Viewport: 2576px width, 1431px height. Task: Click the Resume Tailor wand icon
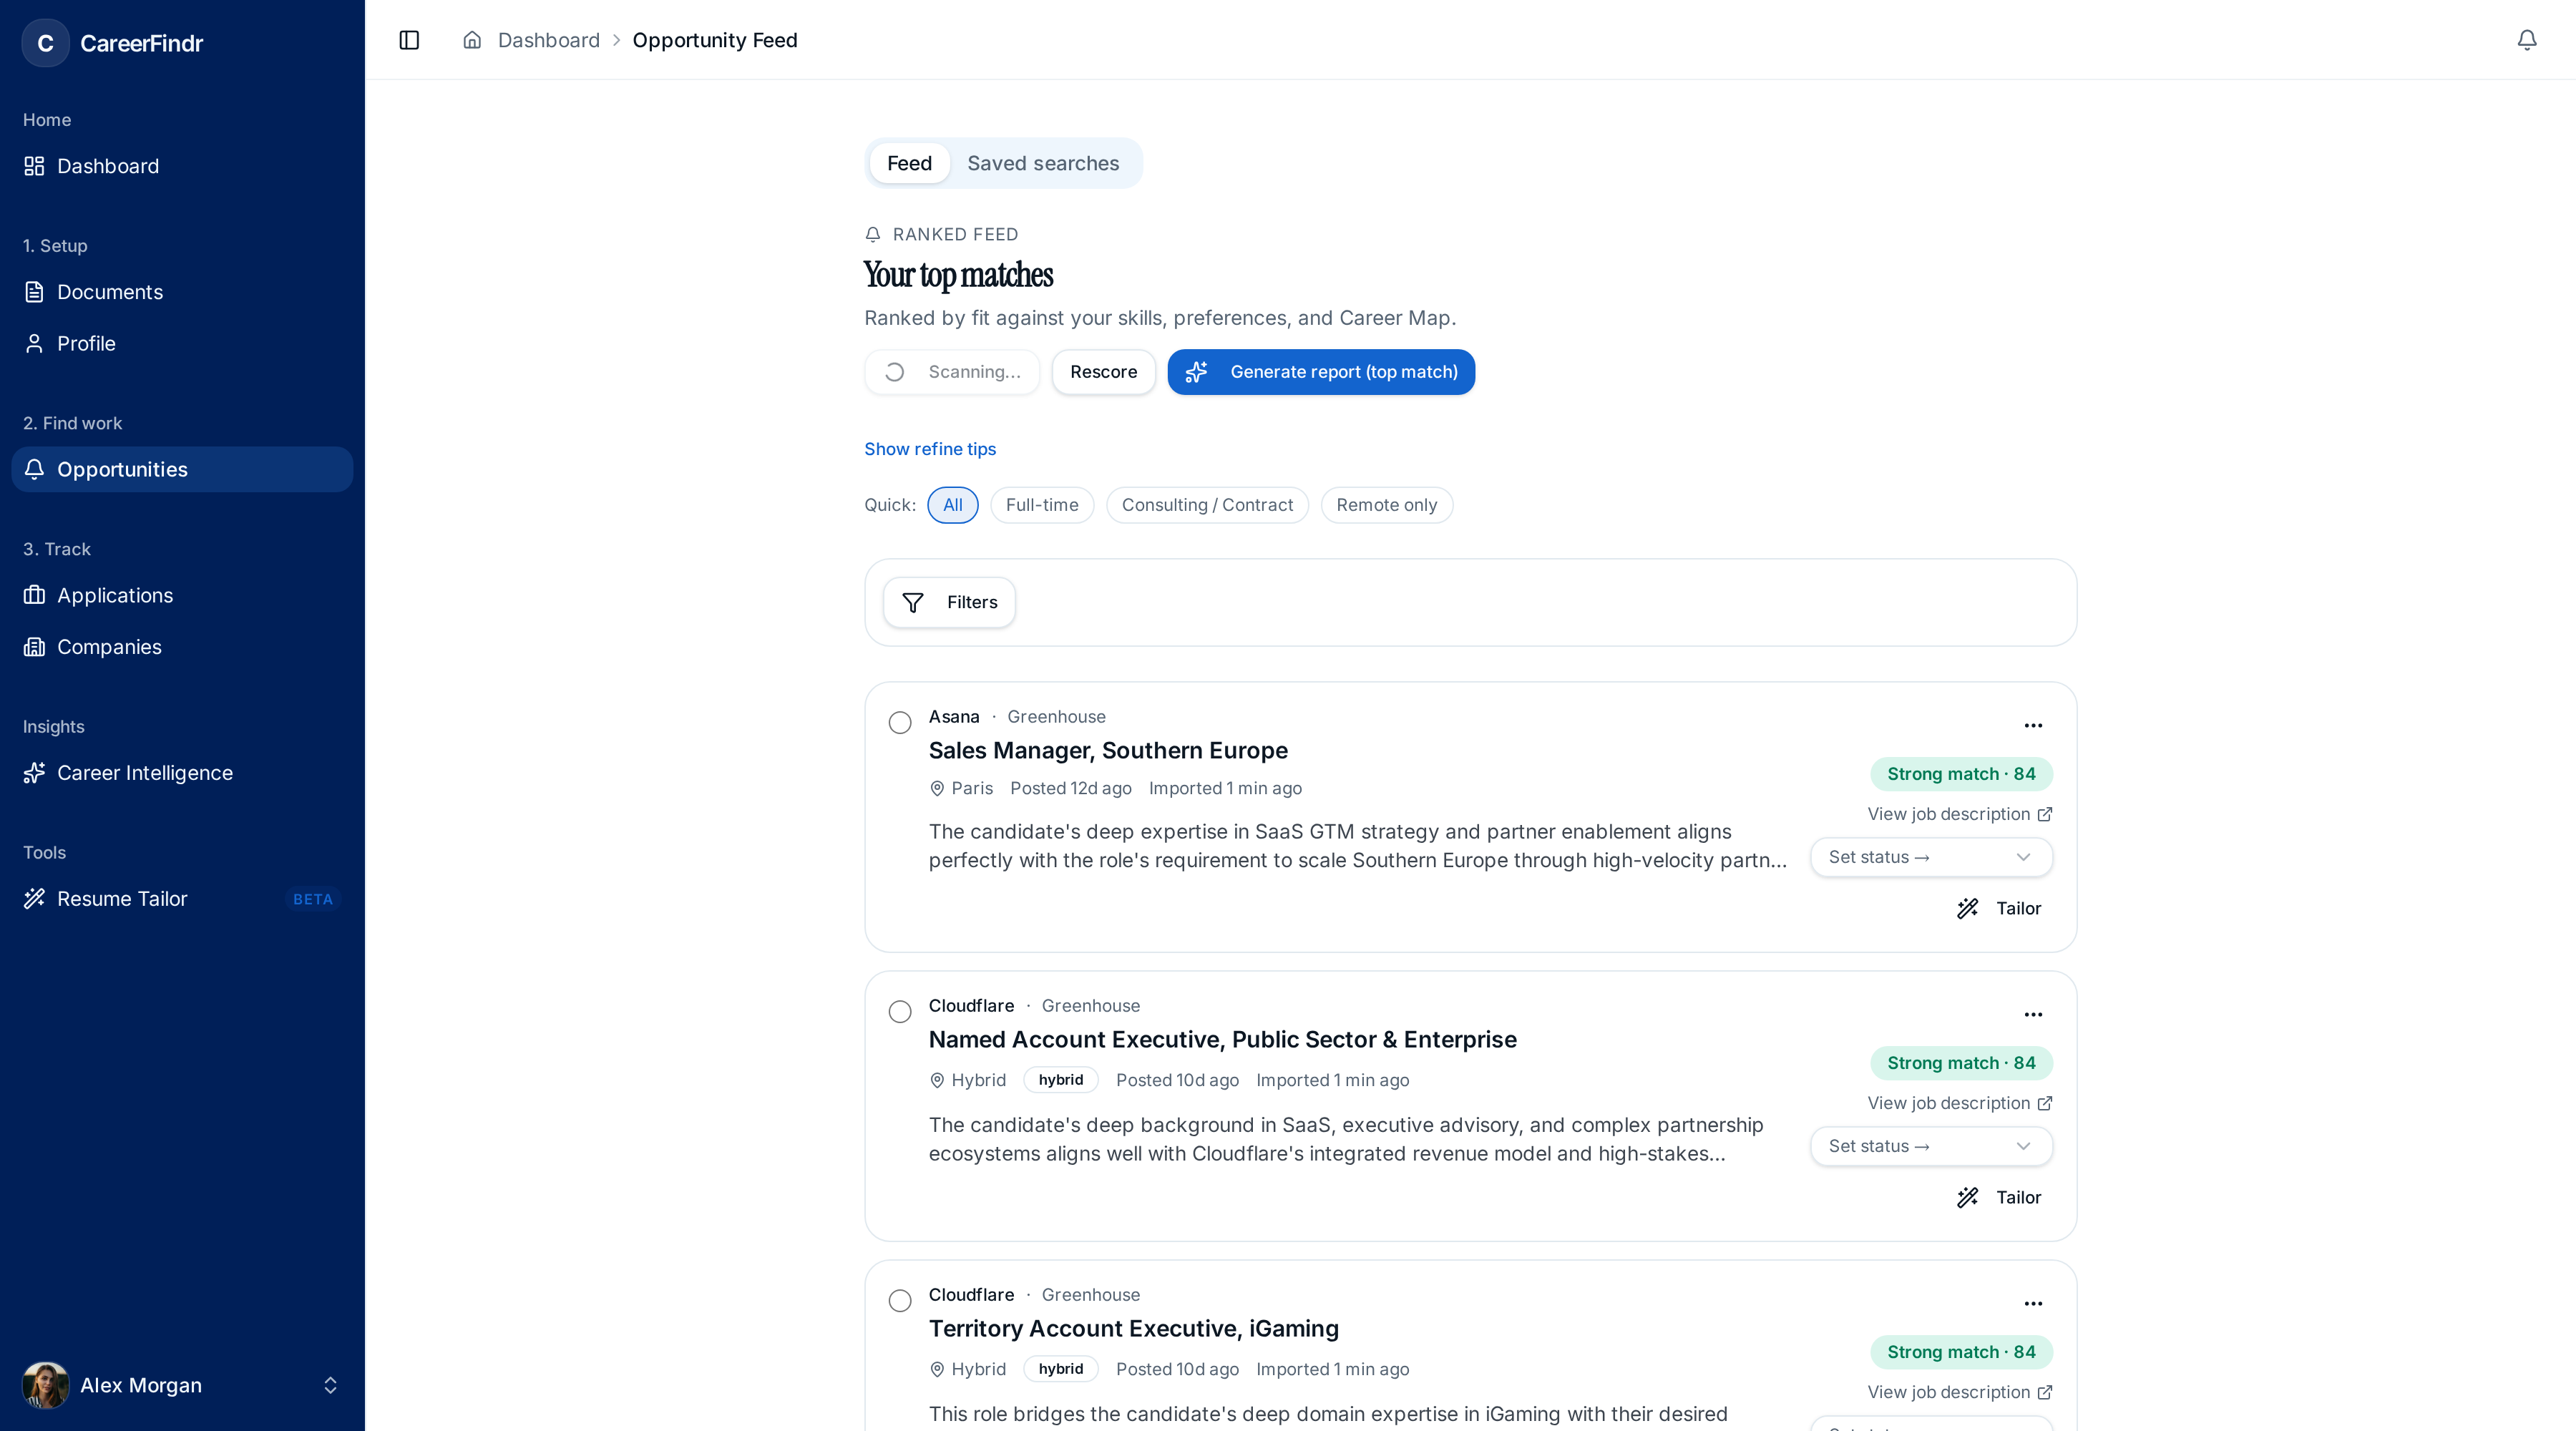[x=34, y=899]
